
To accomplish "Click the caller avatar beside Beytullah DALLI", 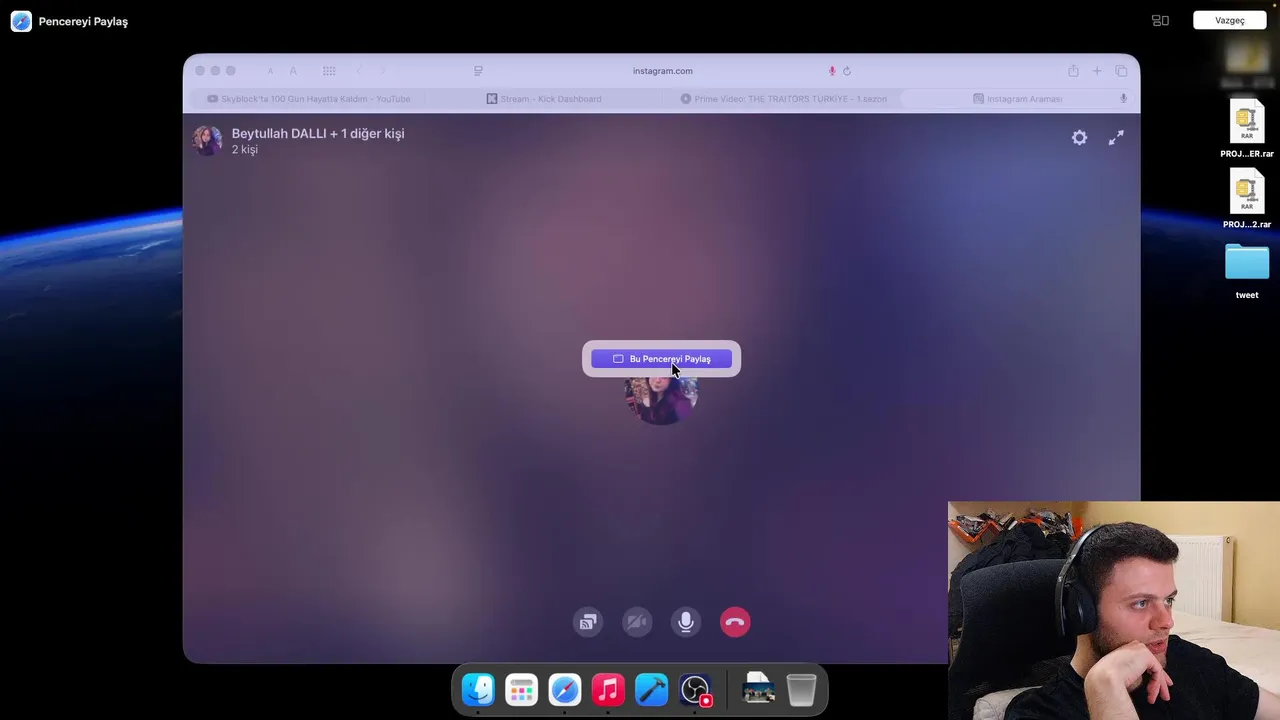I will pos(208,141).
